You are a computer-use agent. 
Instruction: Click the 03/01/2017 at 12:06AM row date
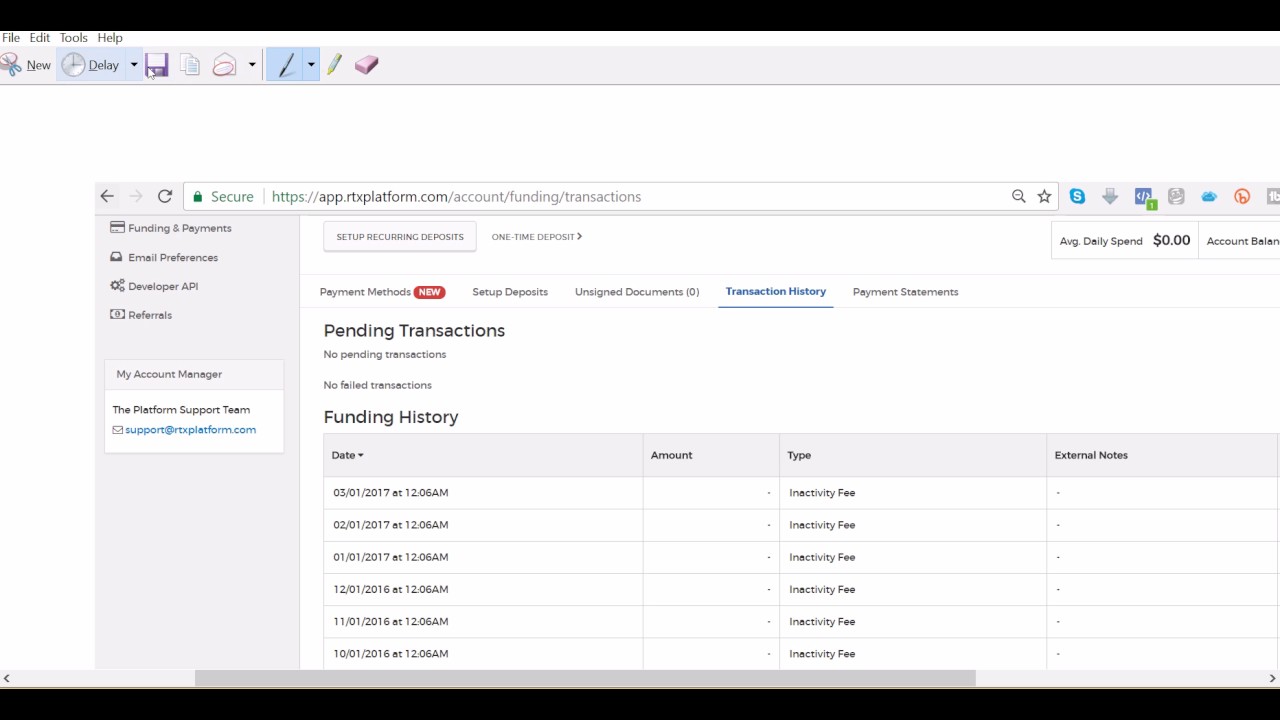(391, 493)
